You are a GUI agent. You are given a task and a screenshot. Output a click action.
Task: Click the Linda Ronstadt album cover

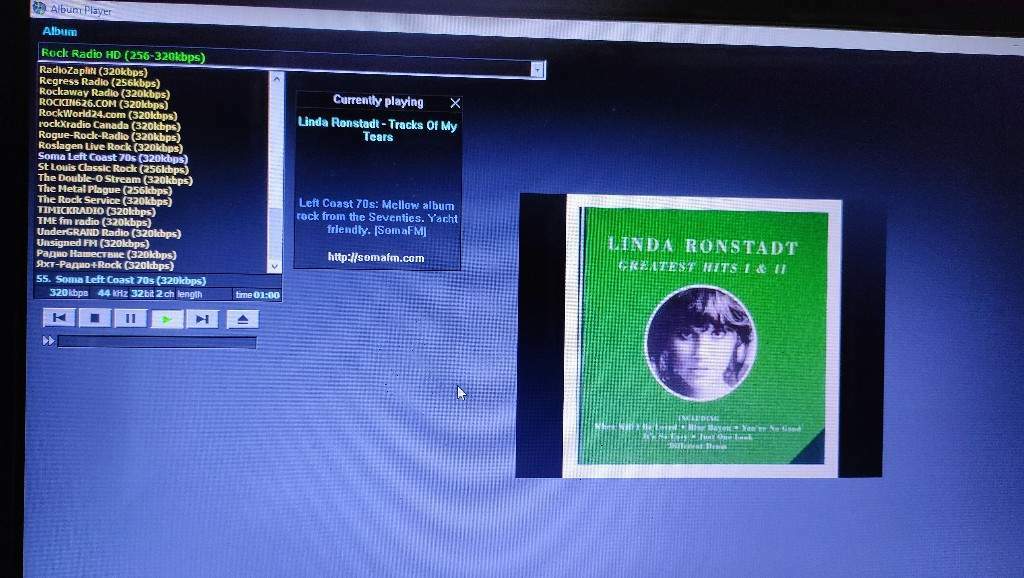coord(701,338)
